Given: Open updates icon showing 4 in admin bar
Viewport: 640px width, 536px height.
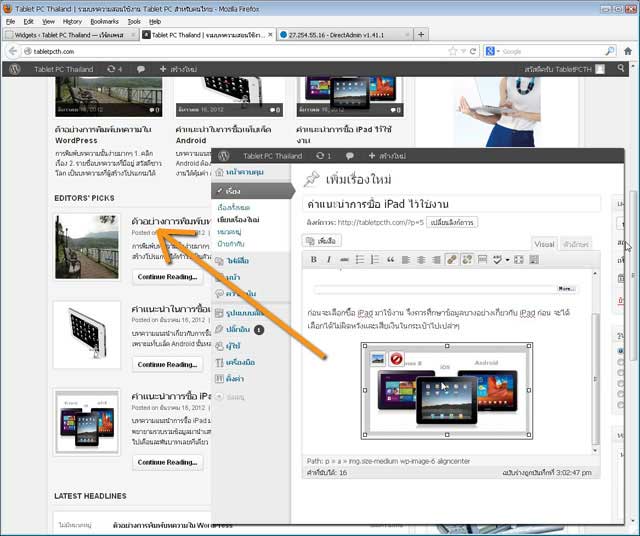Looking at the screenshot, I should (x=114, y=69).
